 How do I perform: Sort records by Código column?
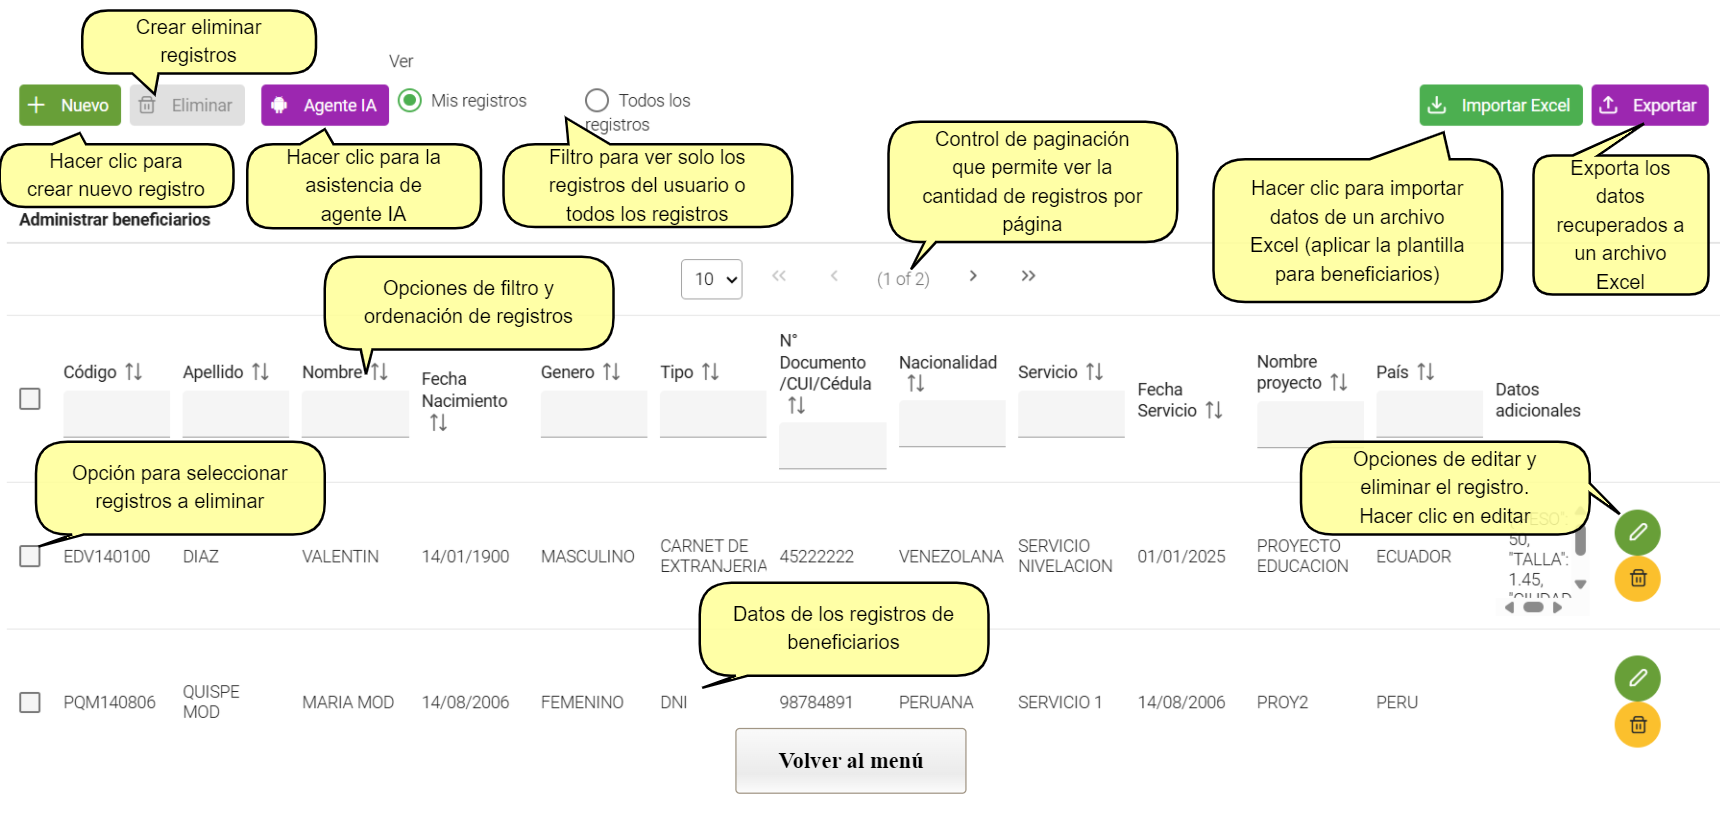134,372
